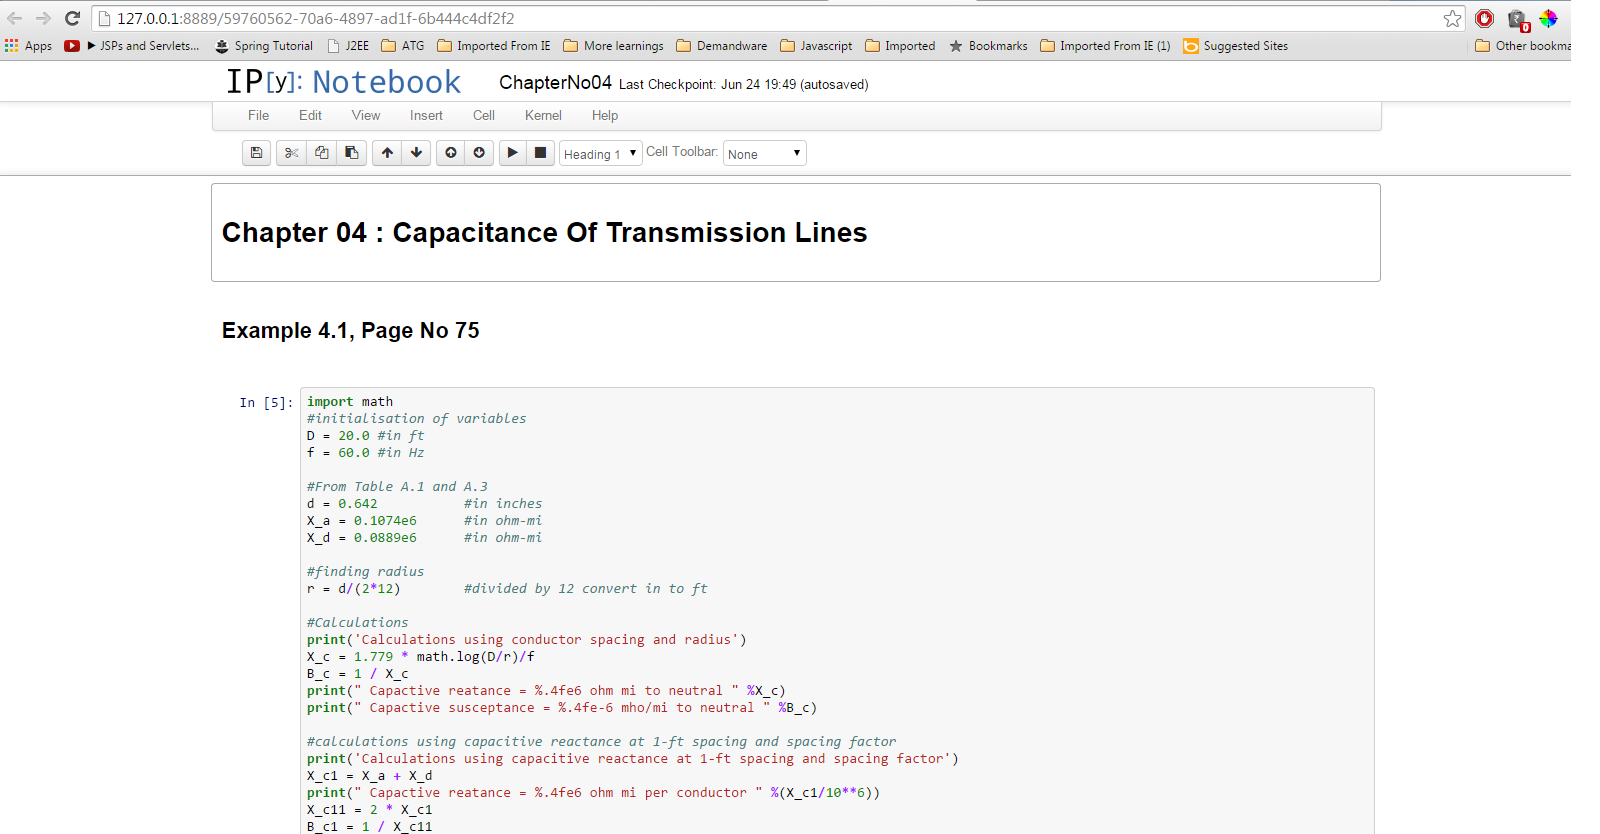Viewport: 1600px width, 834px height.
Task: Open the Insert menu
Action: [426, 116]
